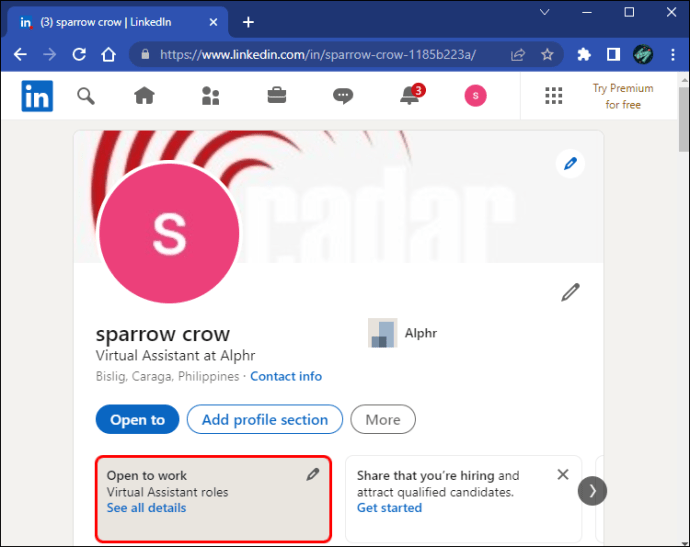The height and width of the screenshot is (547, 690).
Task: View site security lock info
Action: (x=145, y=55)
